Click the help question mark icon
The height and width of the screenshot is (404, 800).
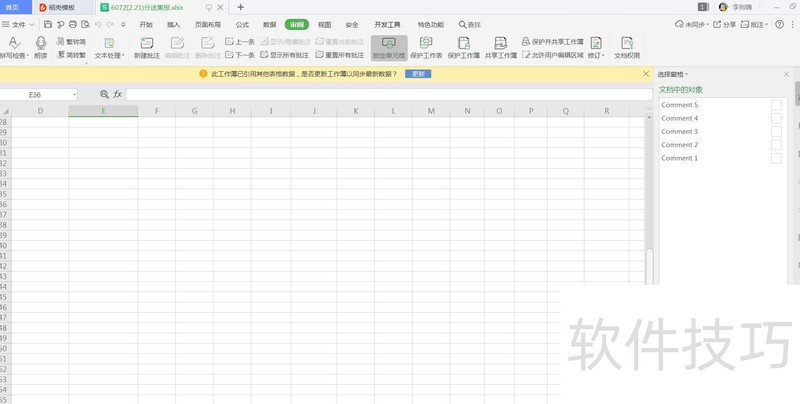point(780,24)
